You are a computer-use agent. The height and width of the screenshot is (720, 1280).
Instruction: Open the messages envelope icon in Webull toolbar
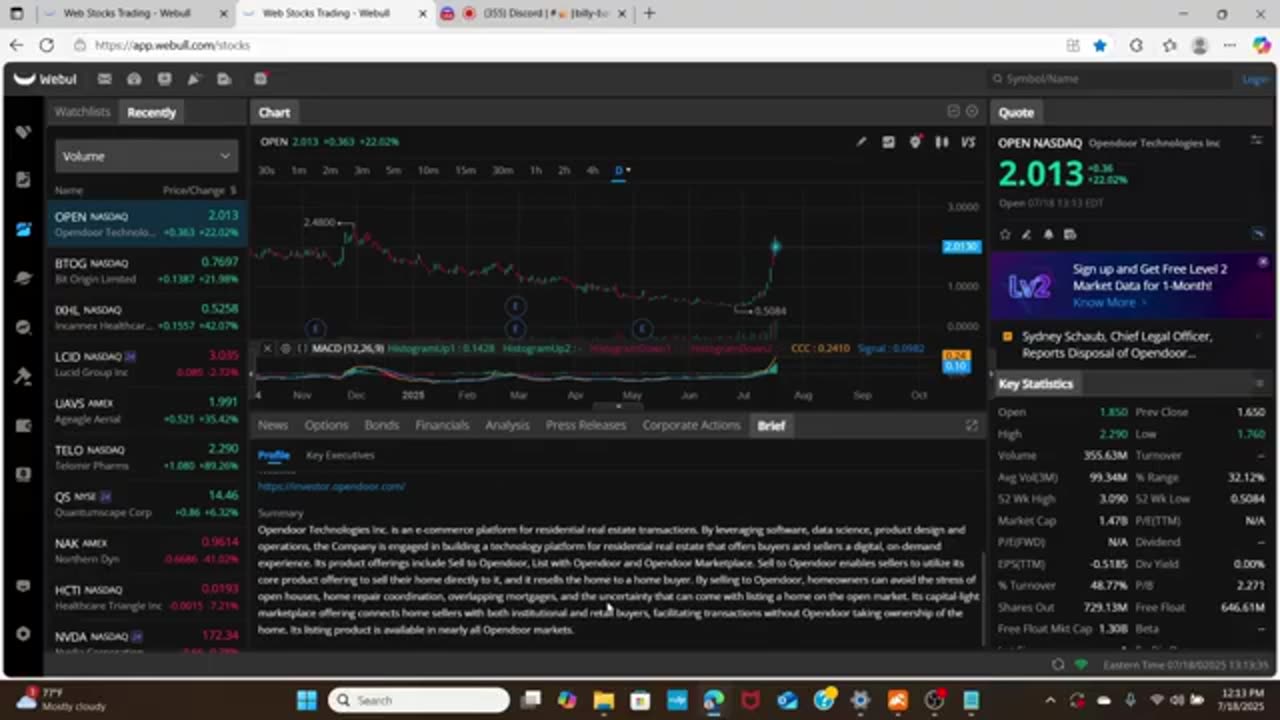(104, 79)
